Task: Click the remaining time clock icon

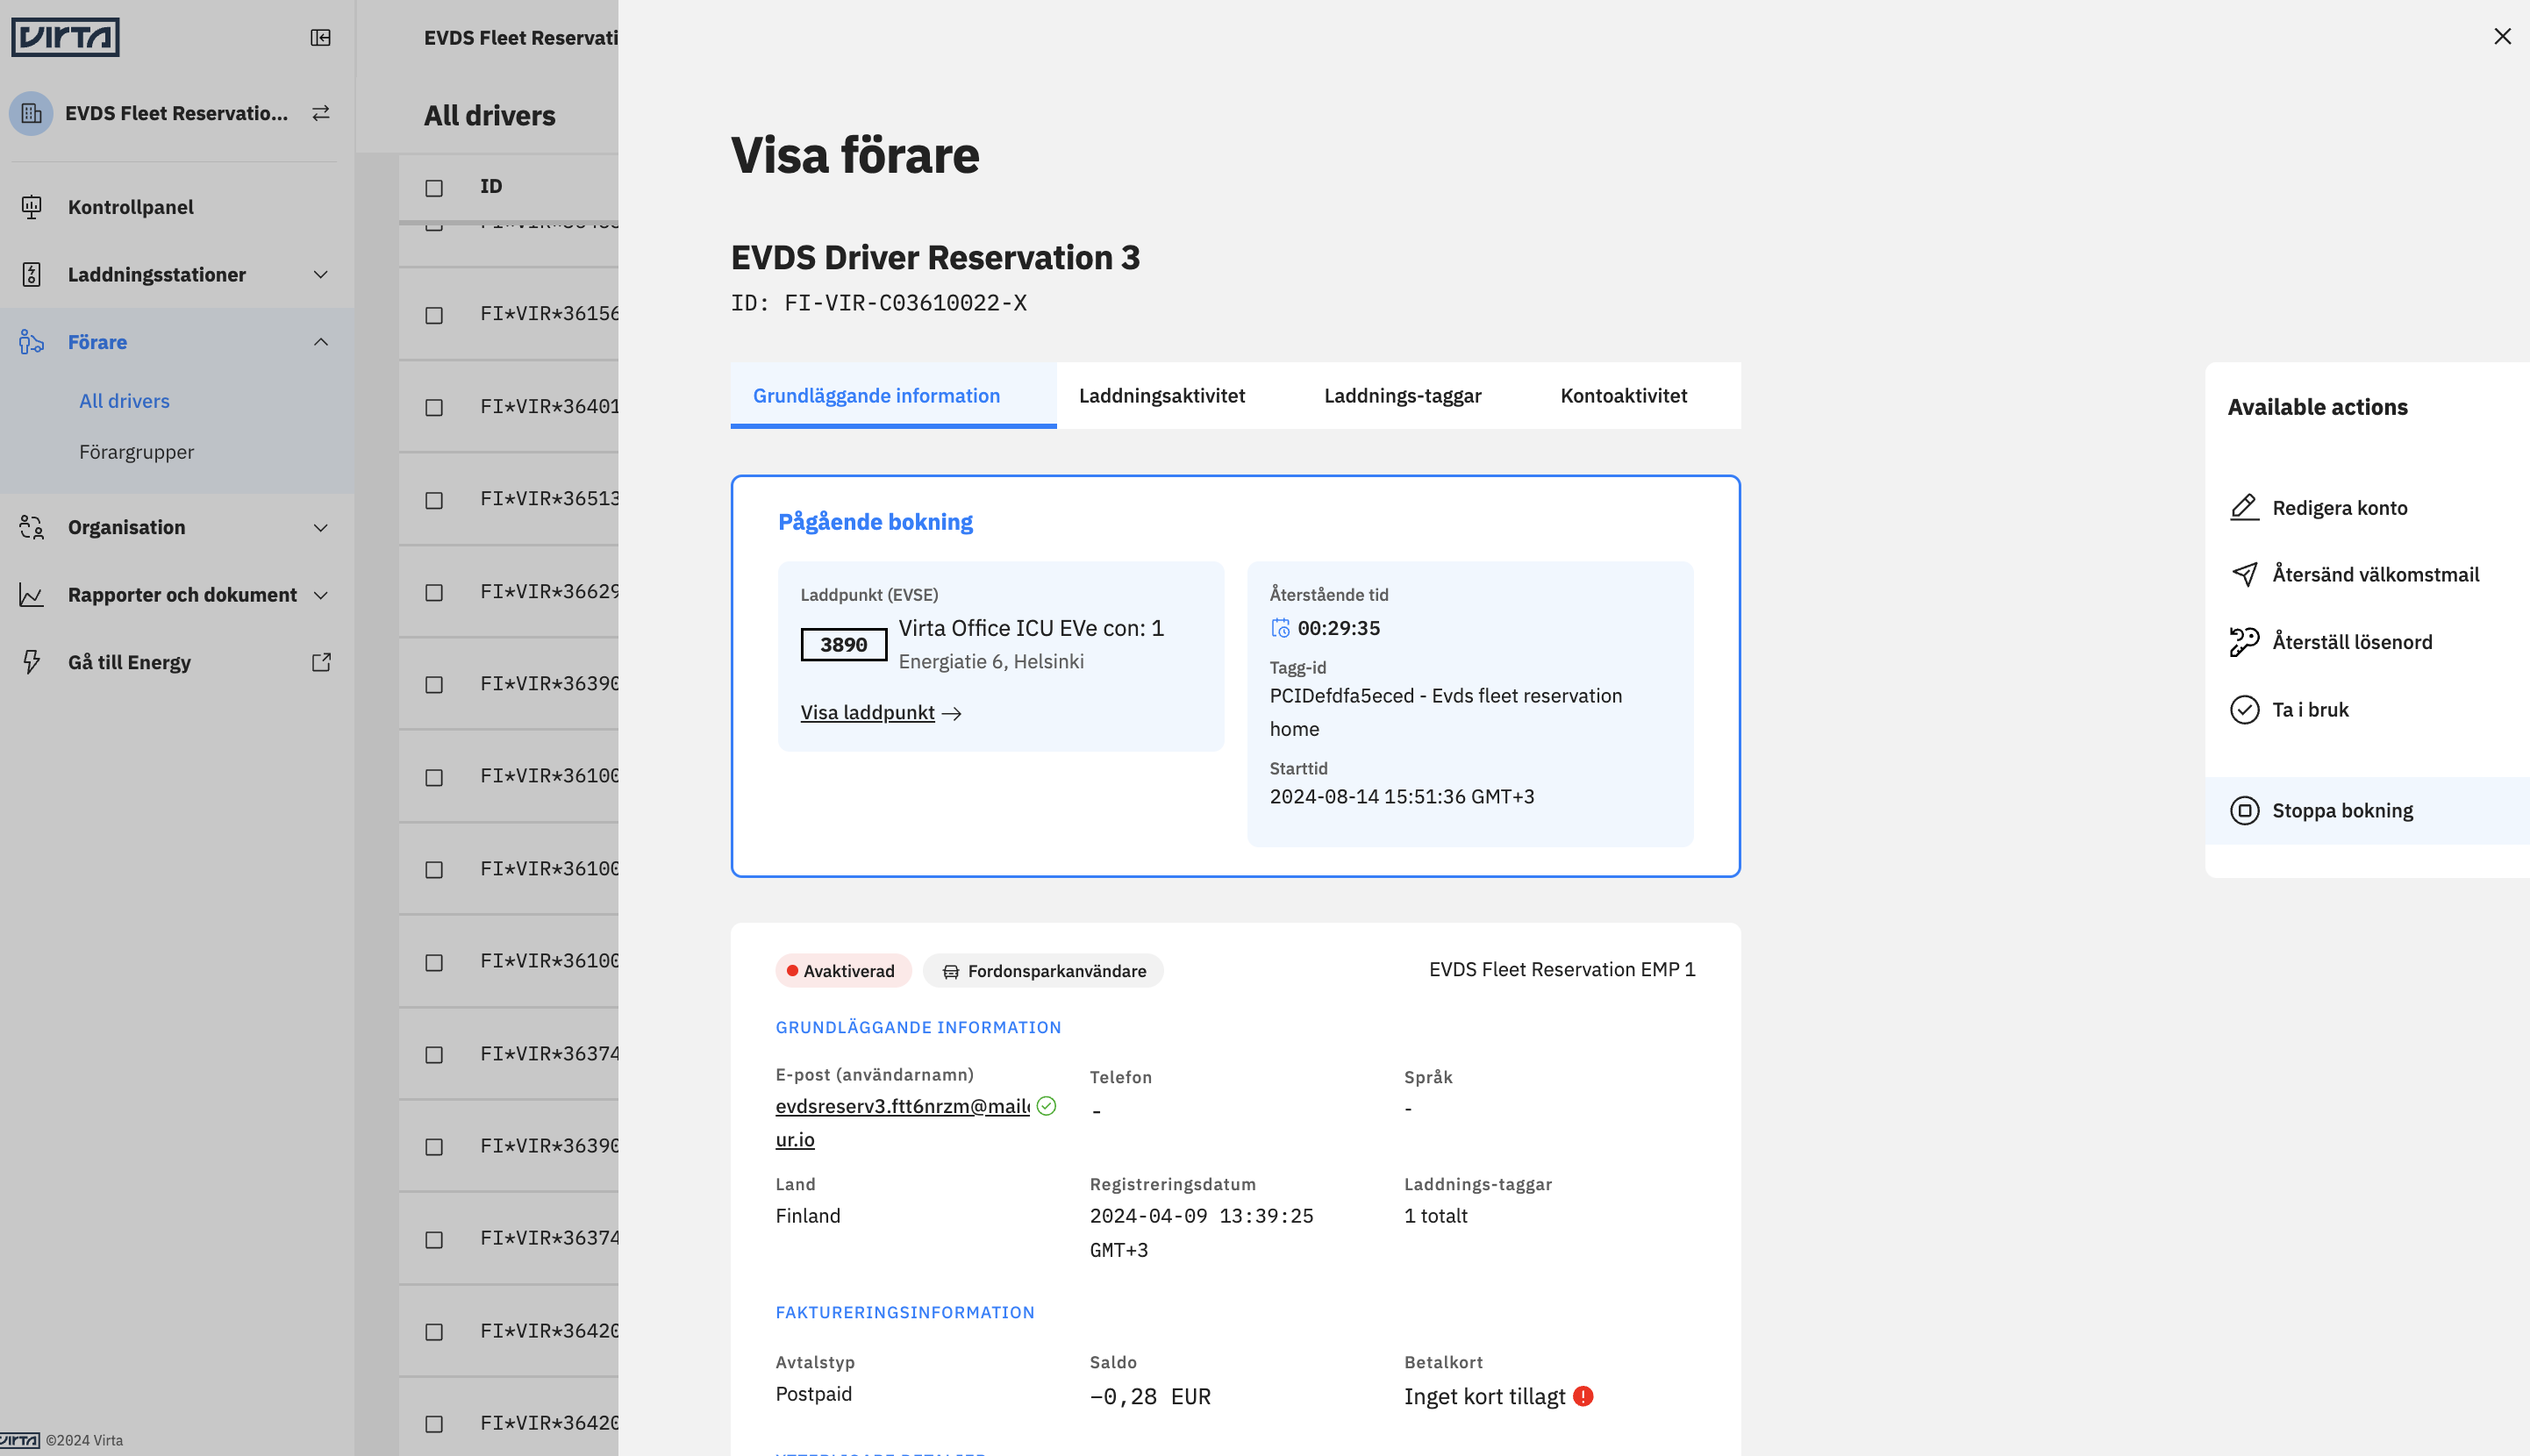Action: 1280,628
